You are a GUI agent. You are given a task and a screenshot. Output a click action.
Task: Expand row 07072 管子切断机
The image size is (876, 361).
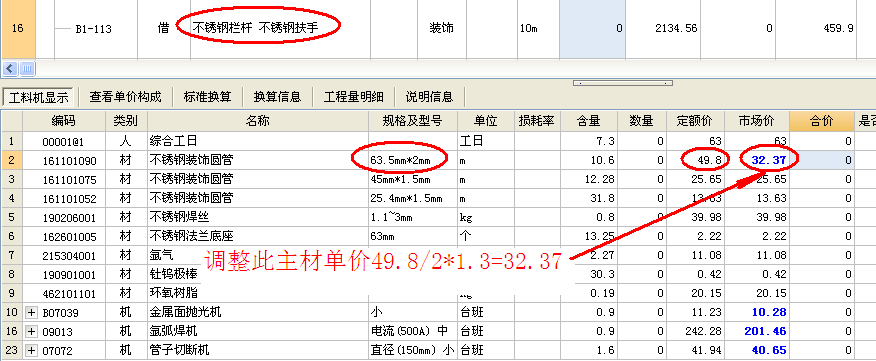coord(31,351)
